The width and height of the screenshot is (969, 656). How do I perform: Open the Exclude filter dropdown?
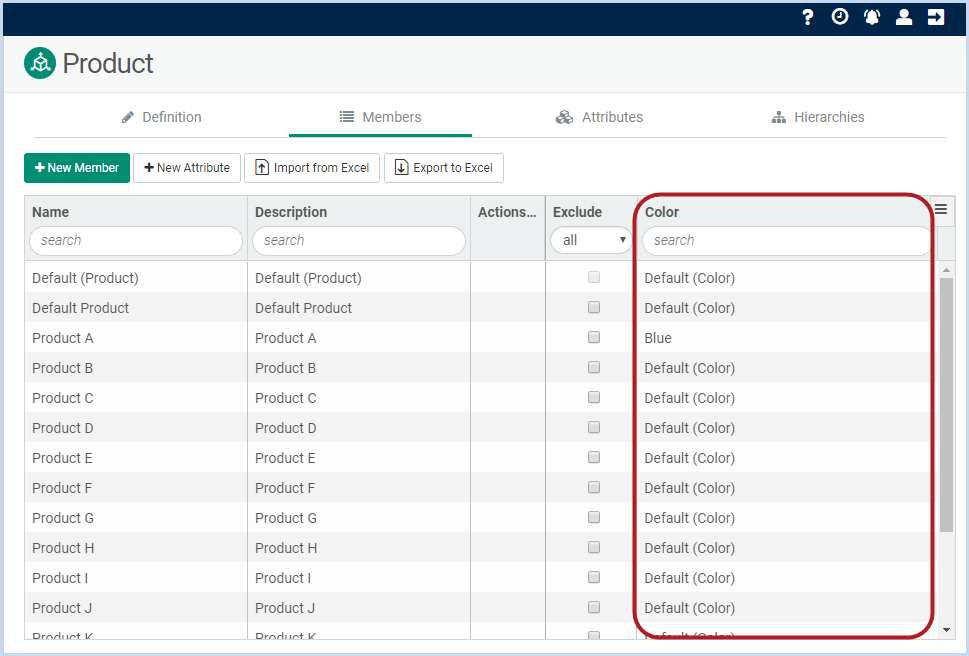[x=591, y=240]
